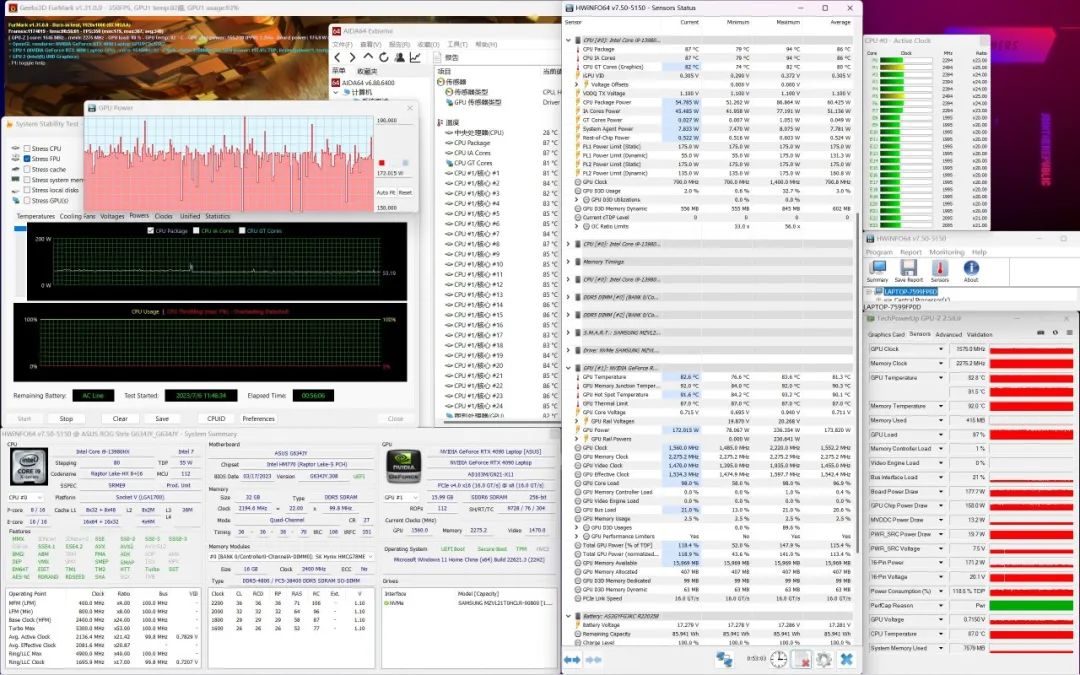The width and height of the screenshot is (1080, 675).
Task: Toggle the Stress GPU(s) checkbox
Action: pos(27,200)
